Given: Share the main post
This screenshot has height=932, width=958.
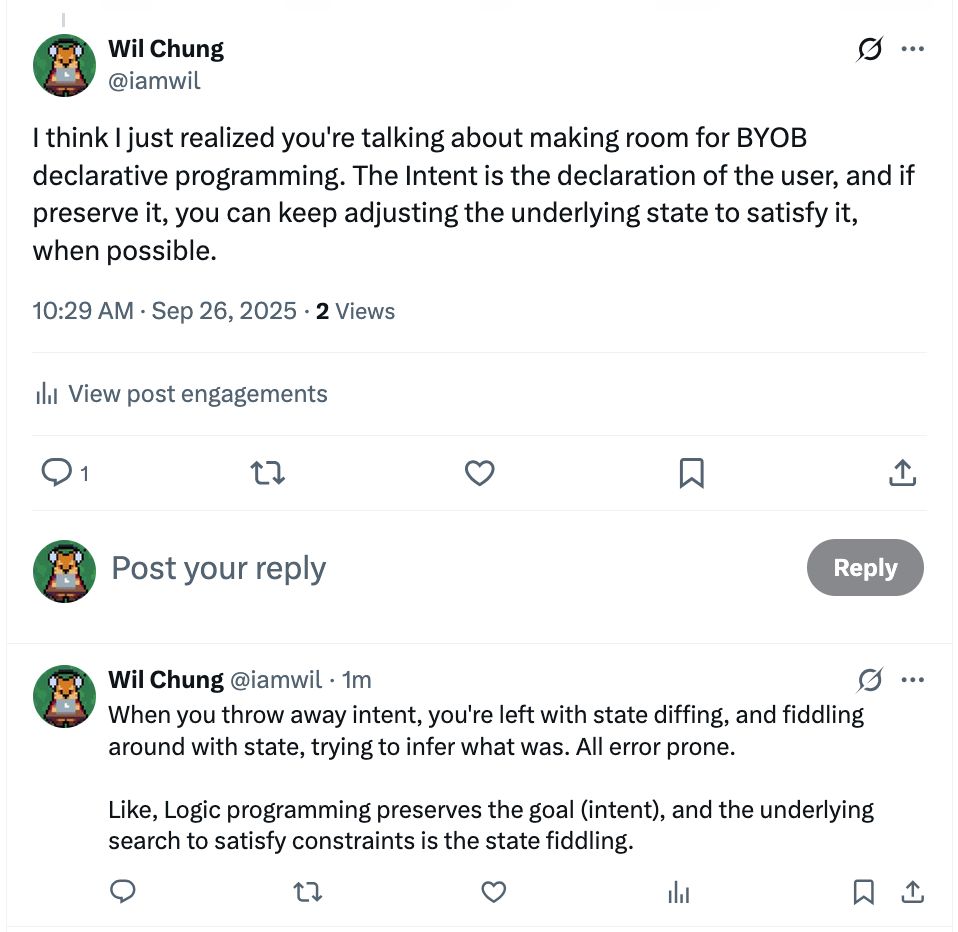Looking at the screenshot, I should click(x=902, y=473).
